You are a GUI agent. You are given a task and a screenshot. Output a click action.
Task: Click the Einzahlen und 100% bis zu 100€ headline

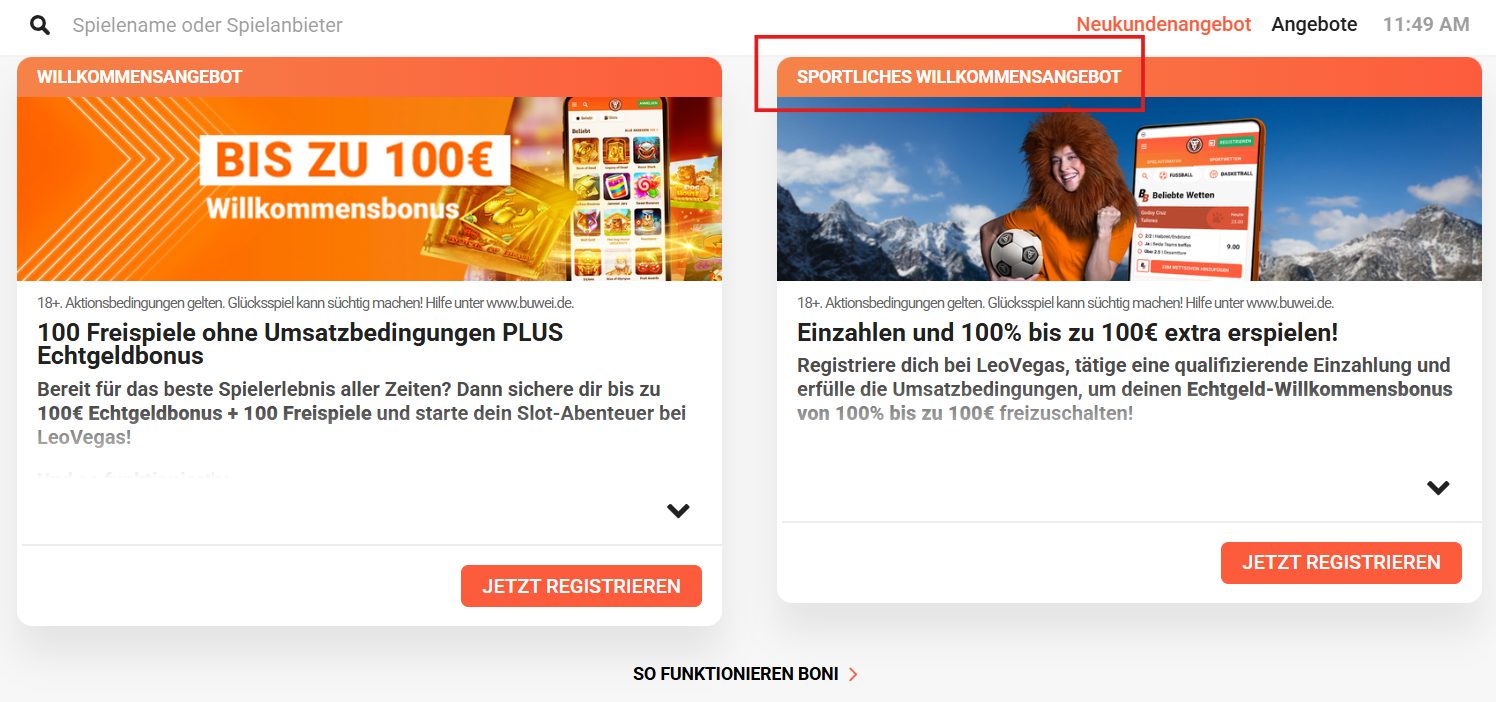click(1067, 332)
